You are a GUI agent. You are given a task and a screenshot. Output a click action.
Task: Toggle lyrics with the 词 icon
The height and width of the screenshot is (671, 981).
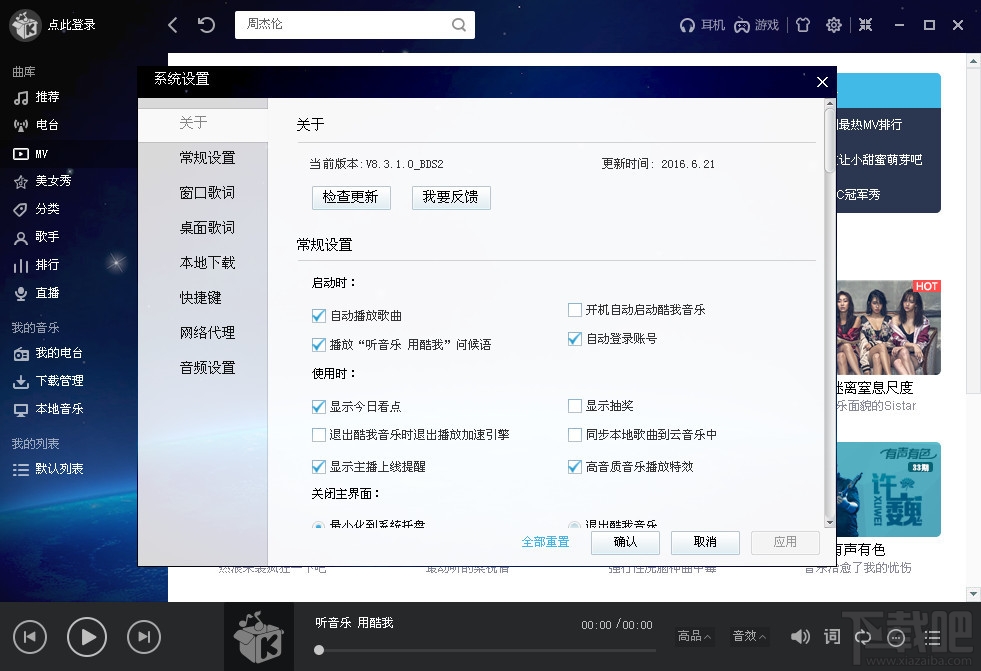[x=832, y=637]
